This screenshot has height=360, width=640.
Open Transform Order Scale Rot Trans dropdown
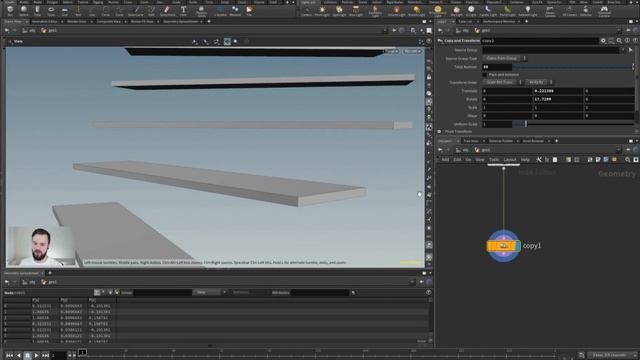(x=502, y=82)
